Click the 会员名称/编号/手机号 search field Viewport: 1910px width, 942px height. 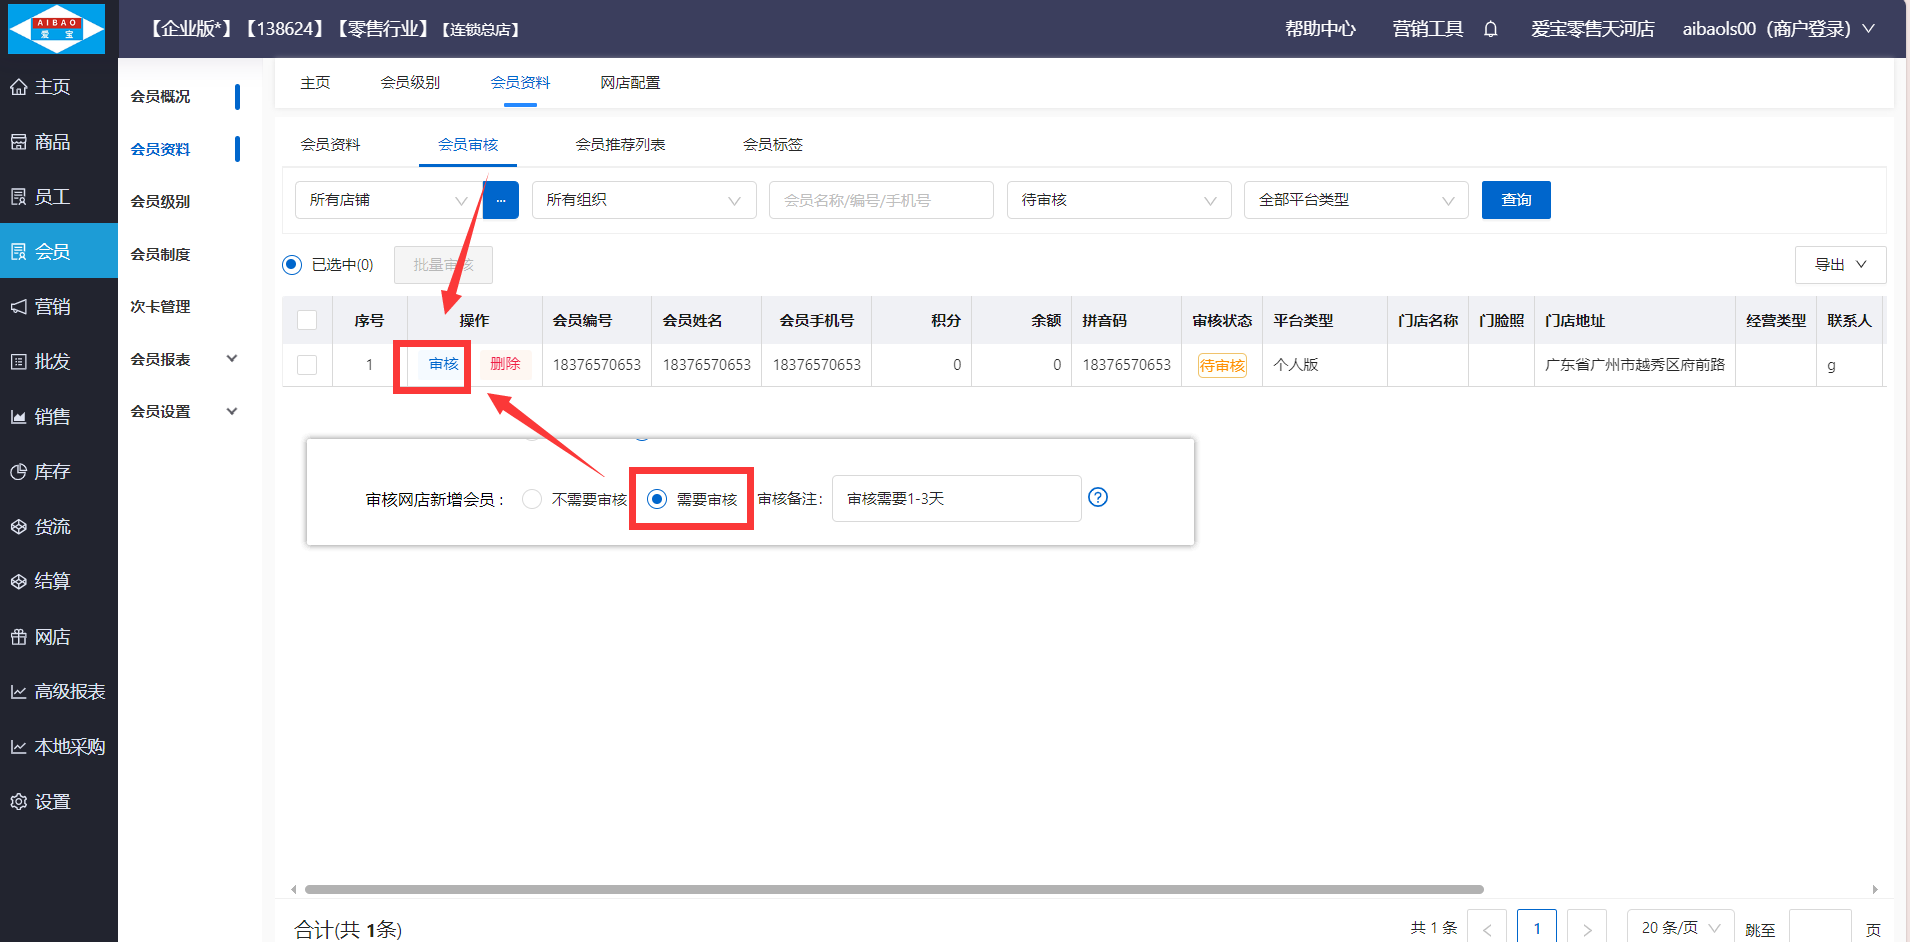[x=880, y=200]
